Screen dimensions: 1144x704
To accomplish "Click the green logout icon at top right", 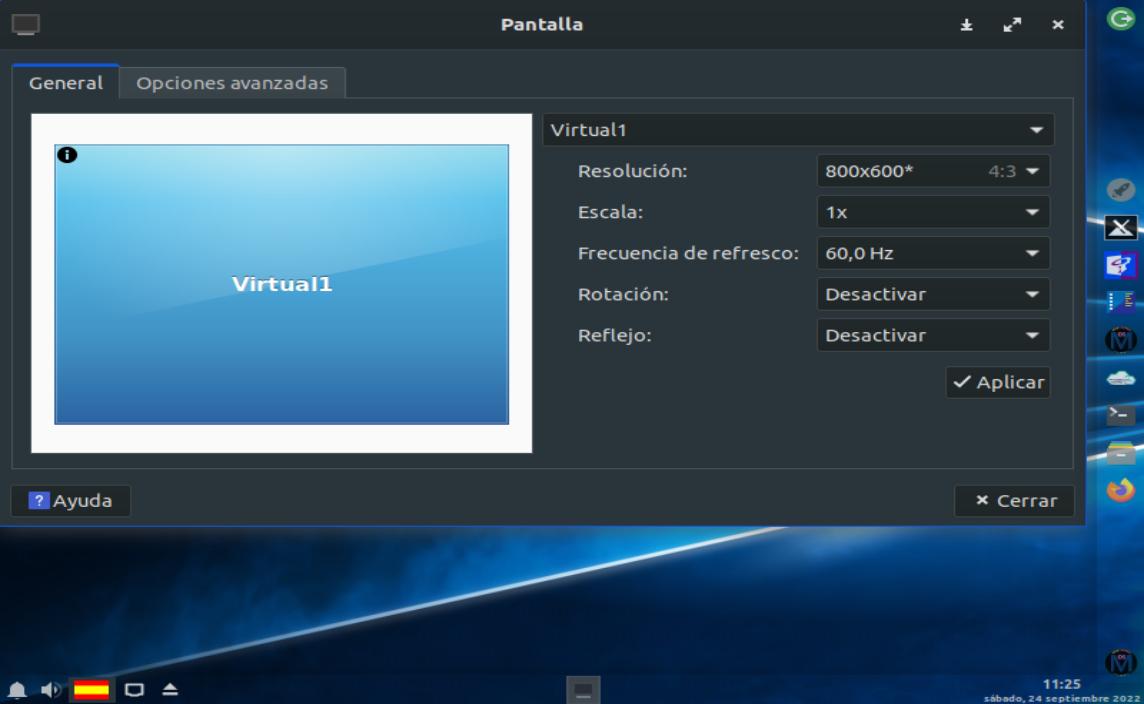I will [x=1121, y=18].
